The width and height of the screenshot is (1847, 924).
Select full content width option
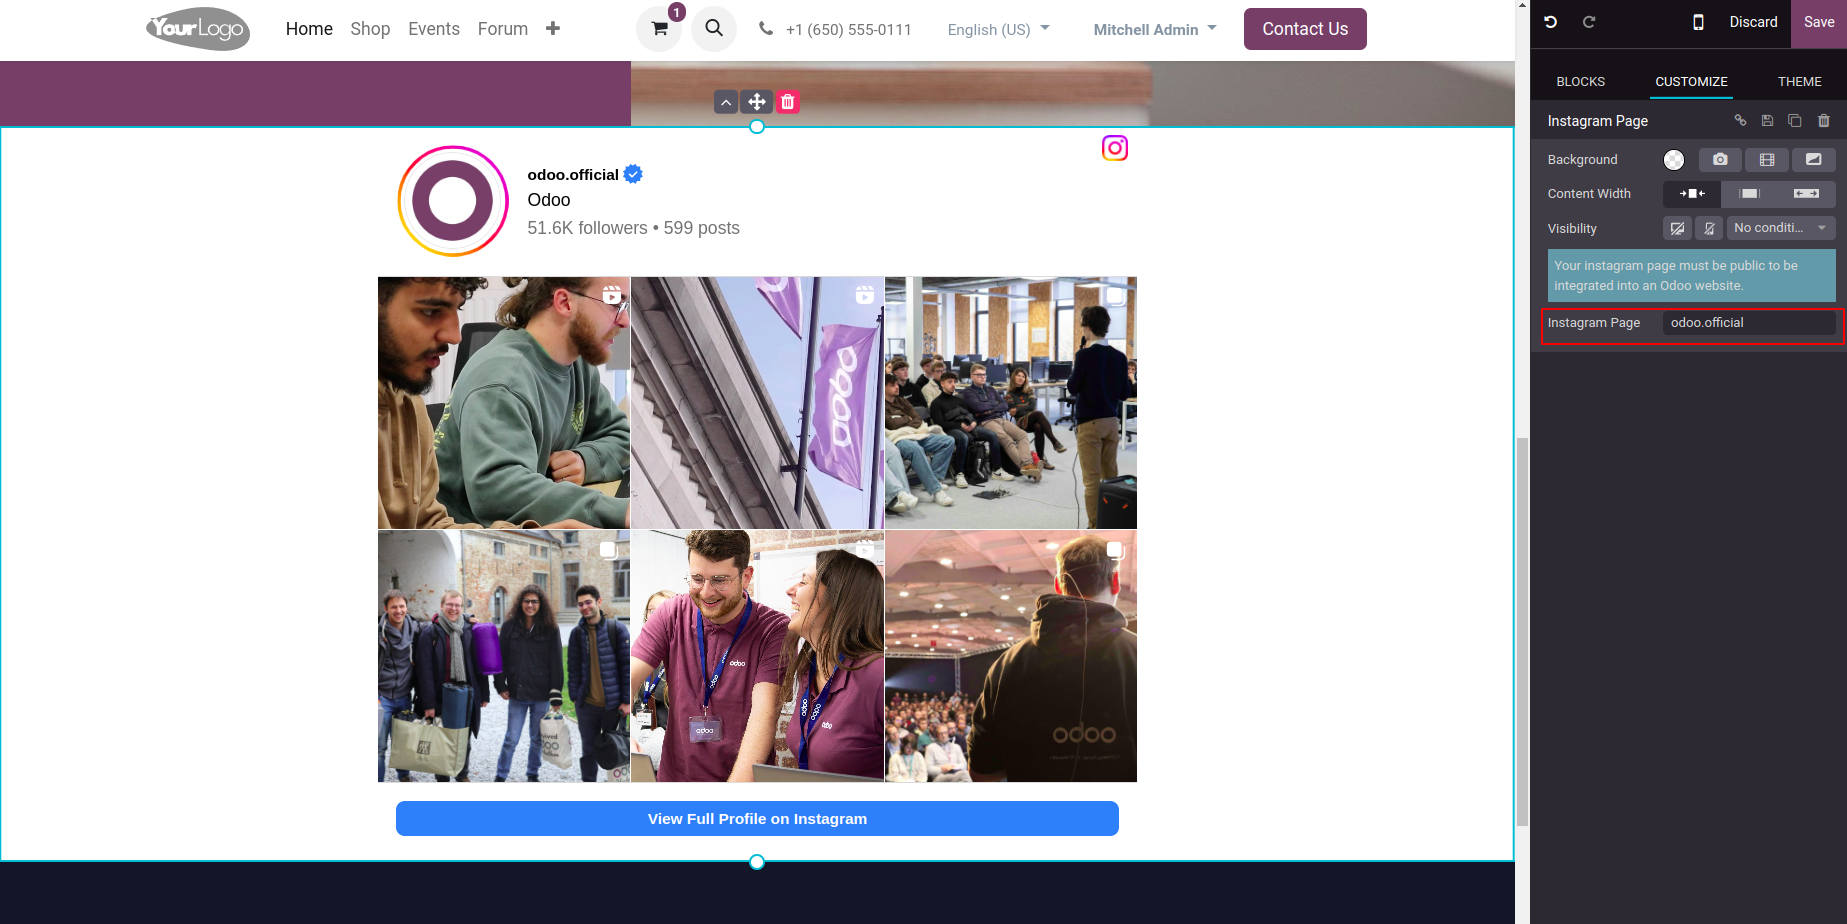1806,194
